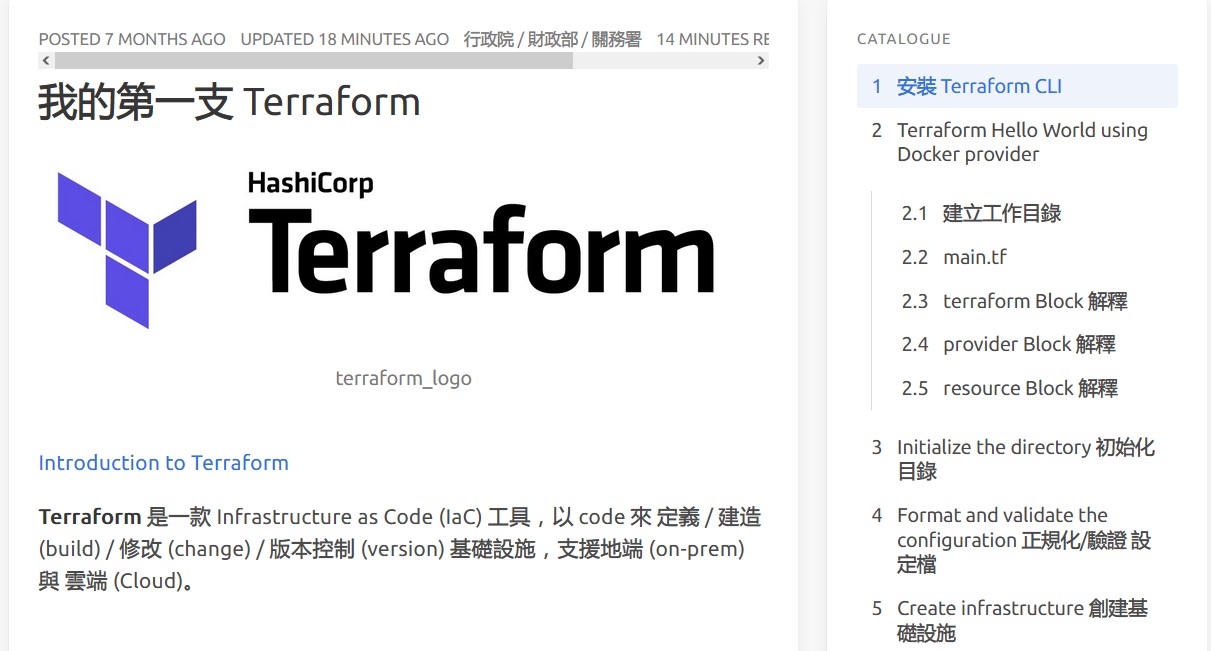
Task: Jump to 2.2 main.tf section
Action: (x=954, y=257)
